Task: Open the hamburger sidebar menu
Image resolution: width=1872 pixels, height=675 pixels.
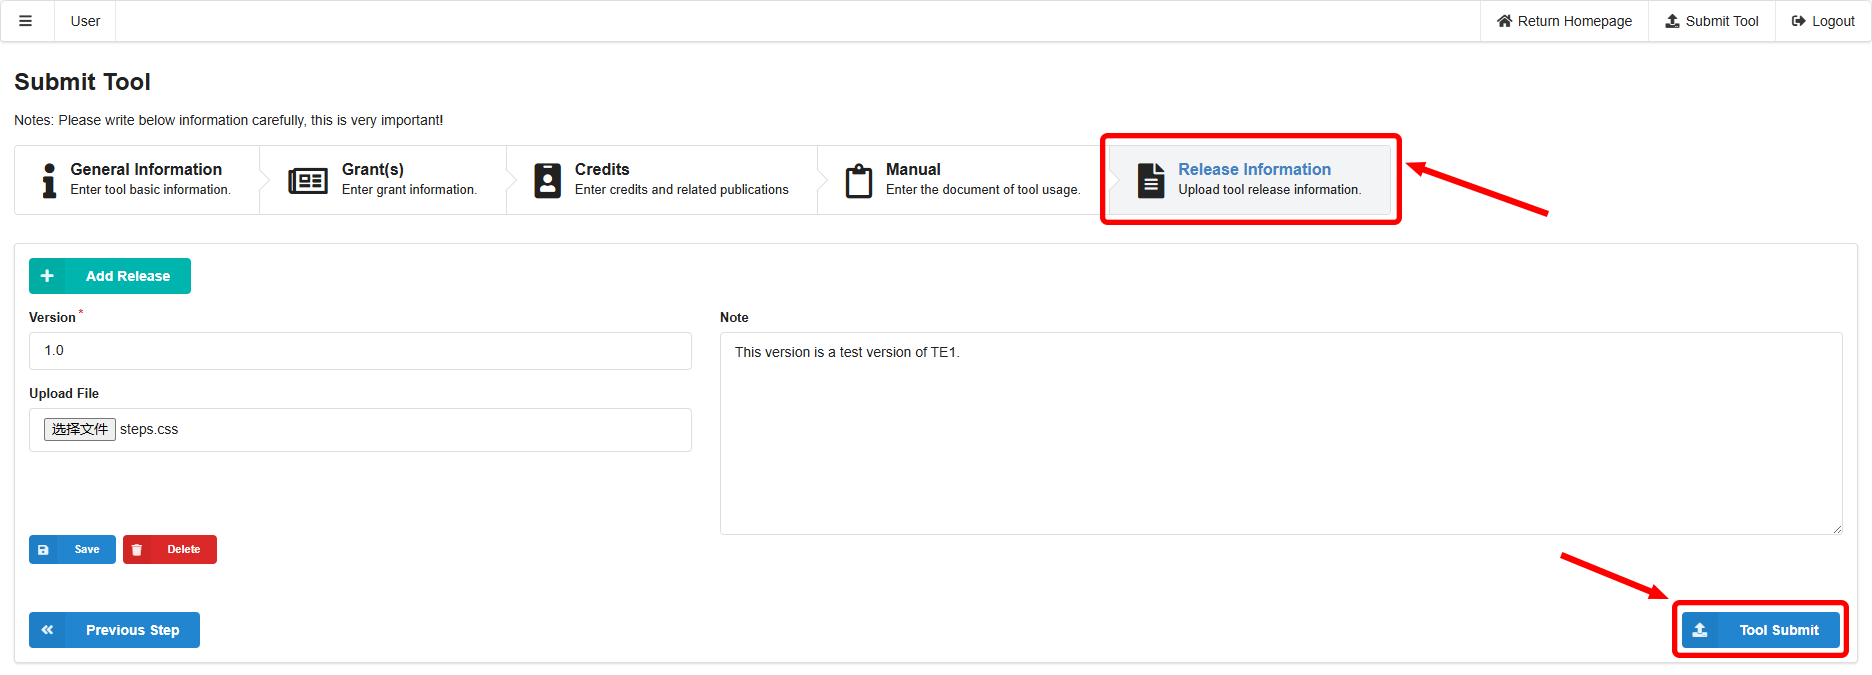Action: point(26,21)
